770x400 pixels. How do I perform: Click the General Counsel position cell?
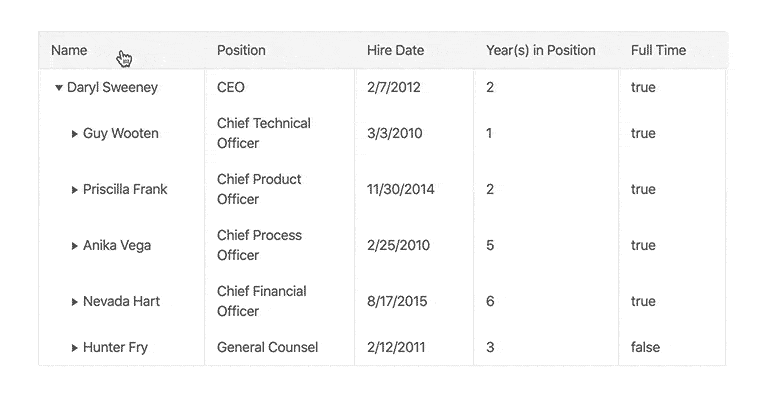click(279, 347)
